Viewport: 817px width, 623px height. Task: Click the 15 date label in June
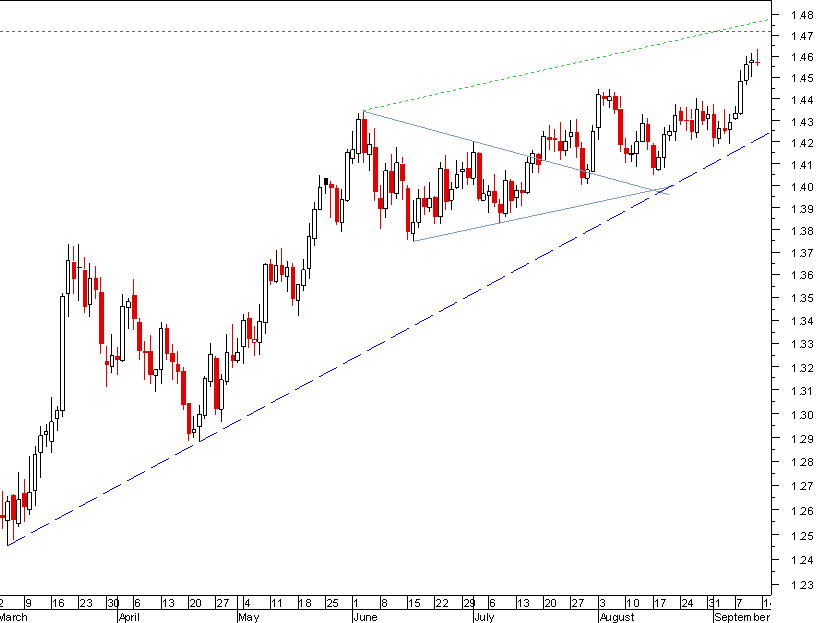point(414,603)
